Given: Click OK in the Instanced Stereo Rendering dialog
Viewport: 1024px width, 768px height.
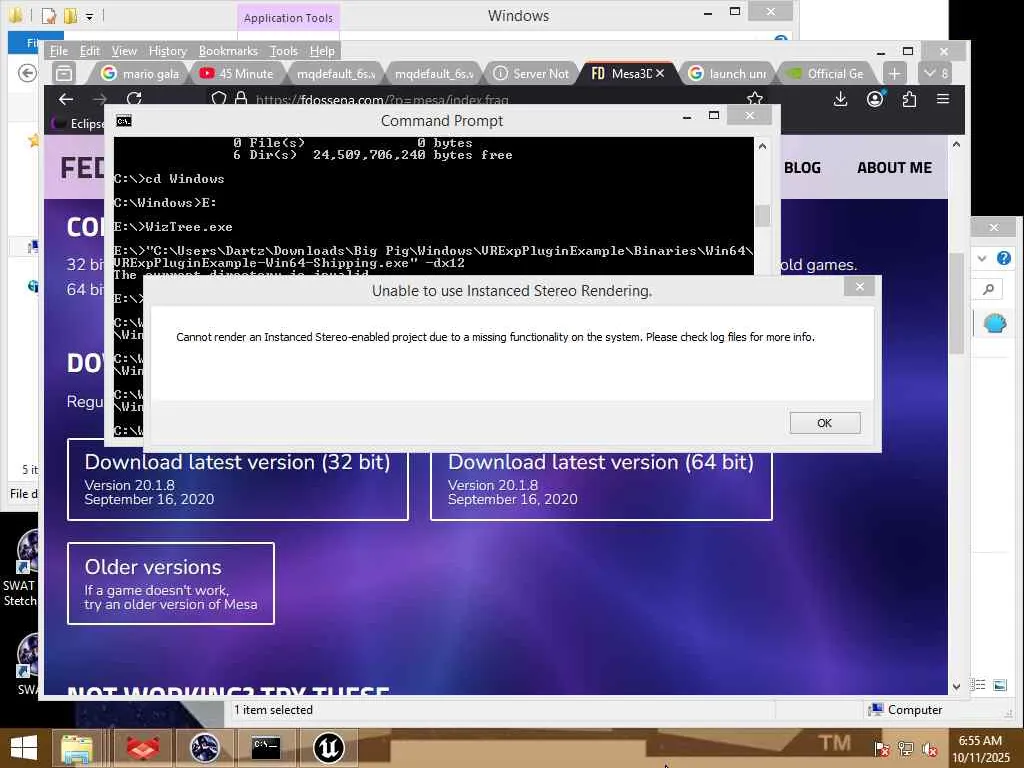Looking at the screenshot, I should point(824,423).
